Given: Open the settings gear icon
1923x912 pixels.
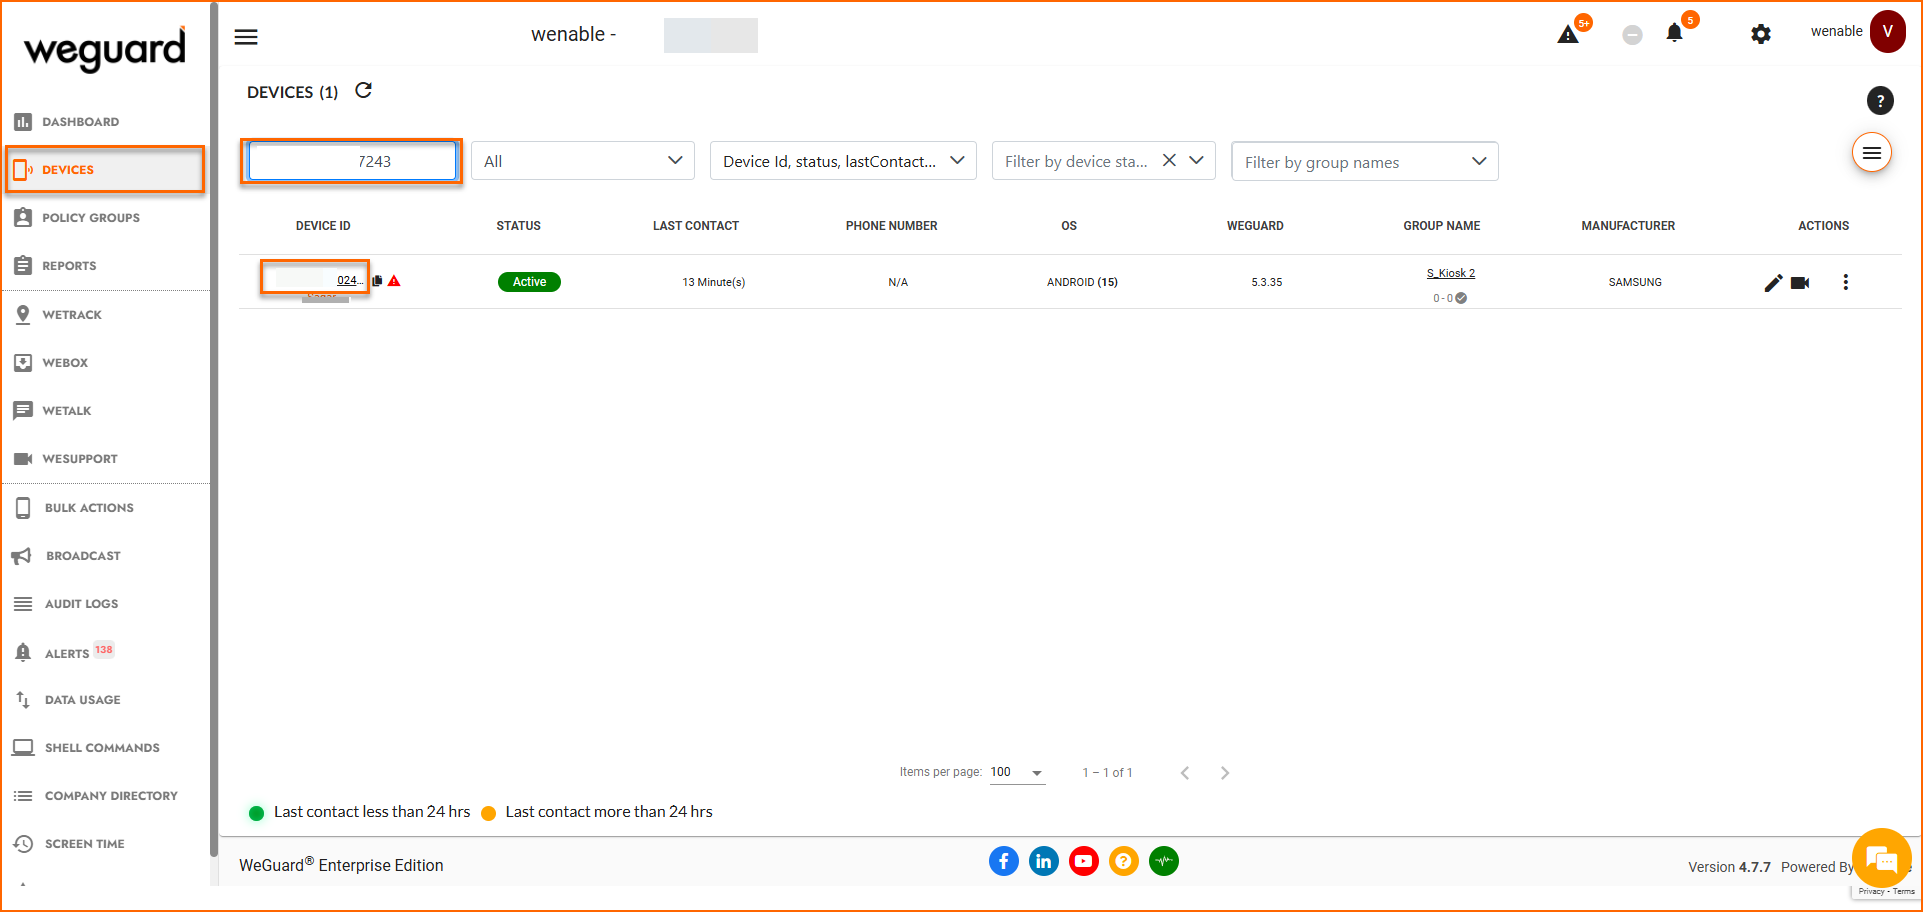Looking at the screenshot, I should [1761, 34].
